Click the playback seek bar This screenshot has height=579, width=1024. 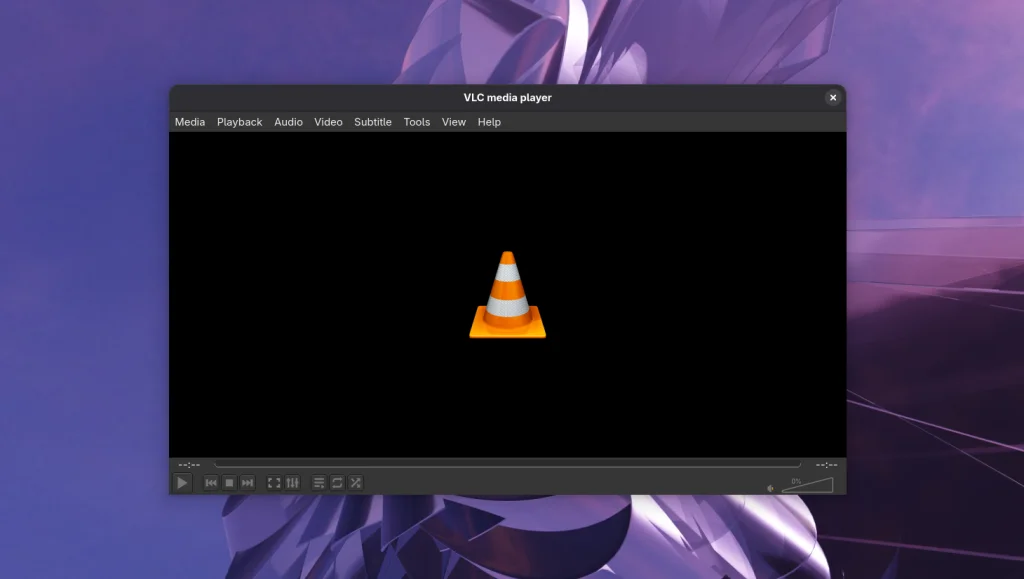coord(500,463)
